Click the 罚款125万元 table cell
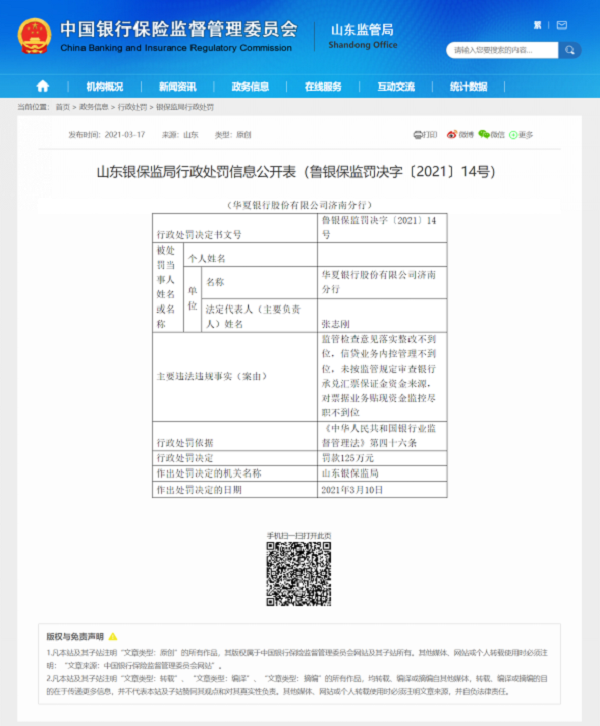 (x=382, y=458)
